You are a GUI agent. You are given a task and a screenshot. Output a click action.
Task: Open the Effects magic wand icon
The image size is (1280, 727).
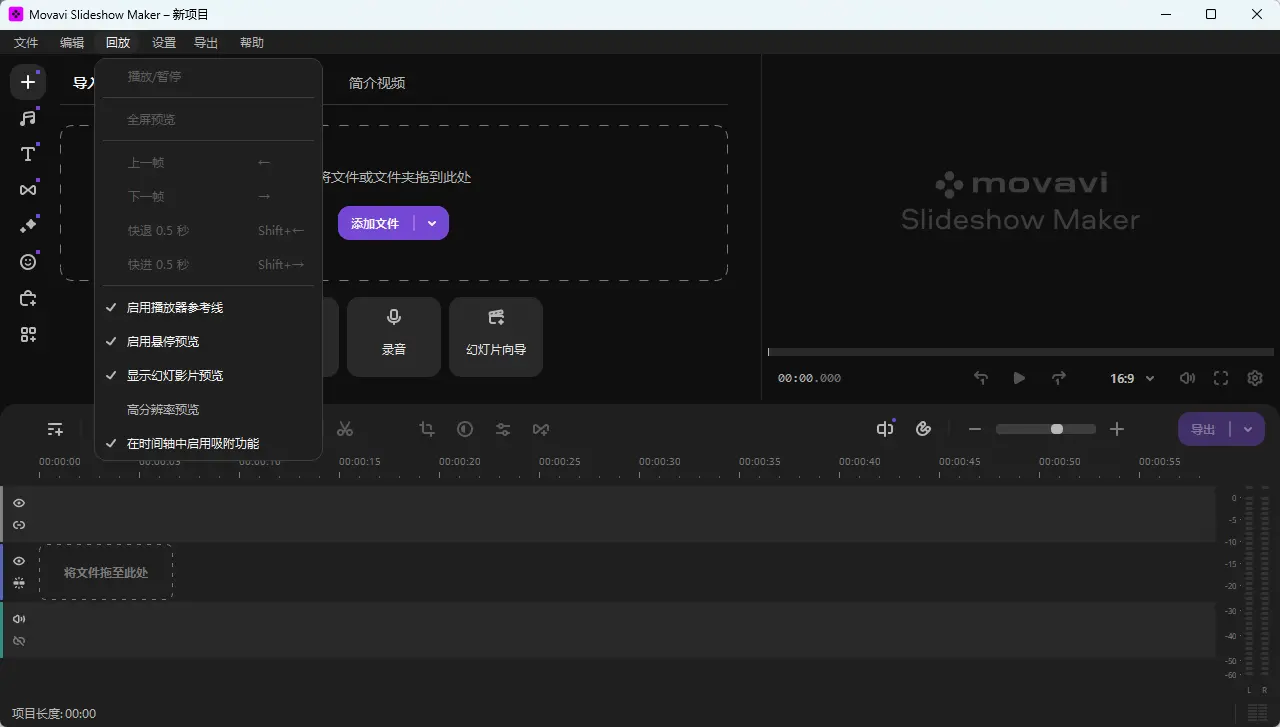click(28, 226)
